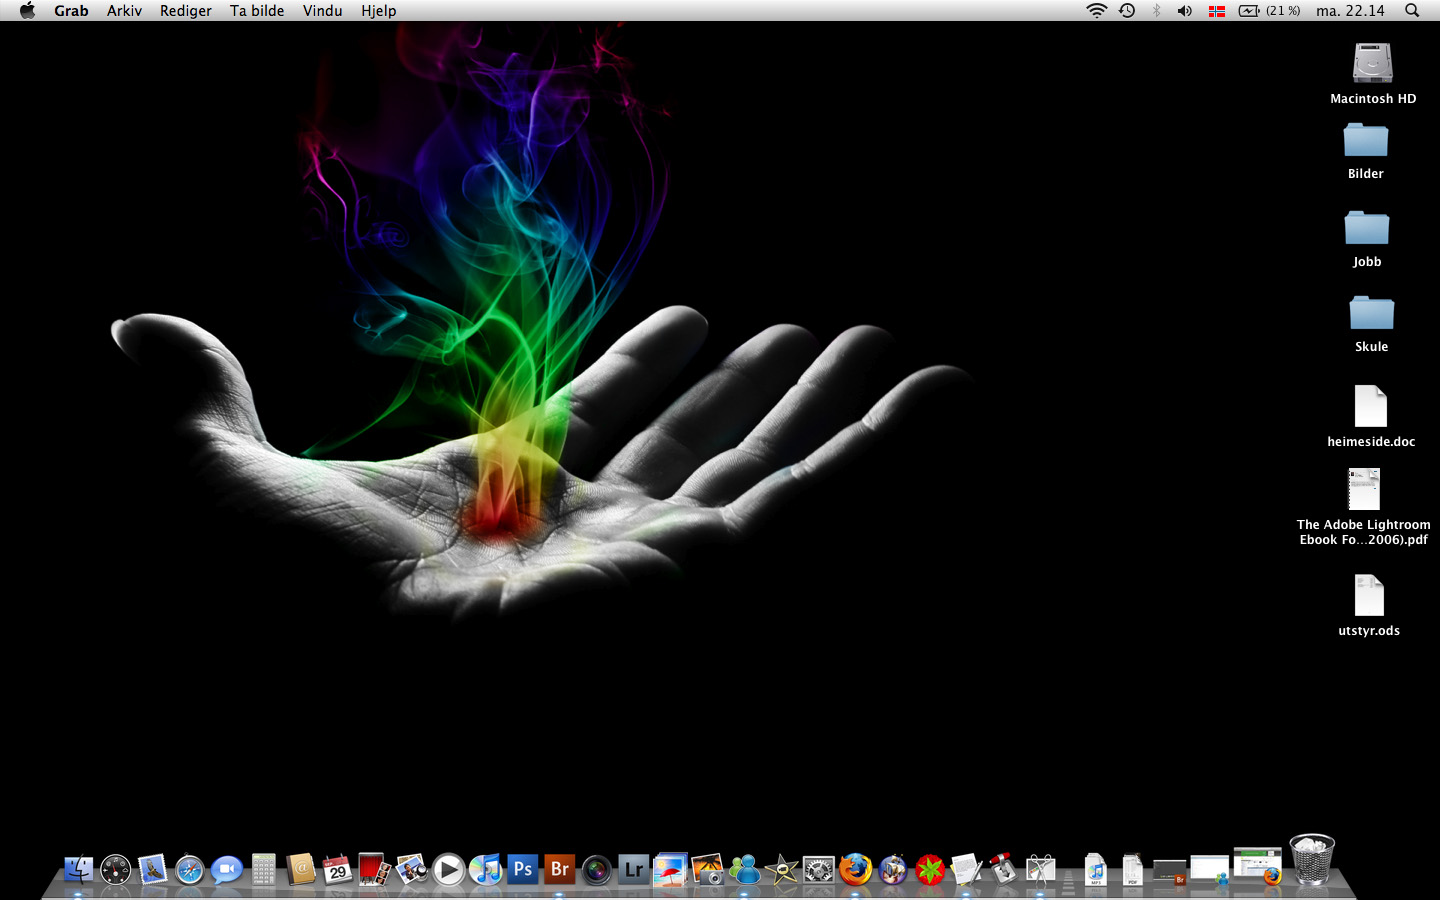Open the Hjelp menu
This screenshot has width=1440, height=900.
click(379, 10)
